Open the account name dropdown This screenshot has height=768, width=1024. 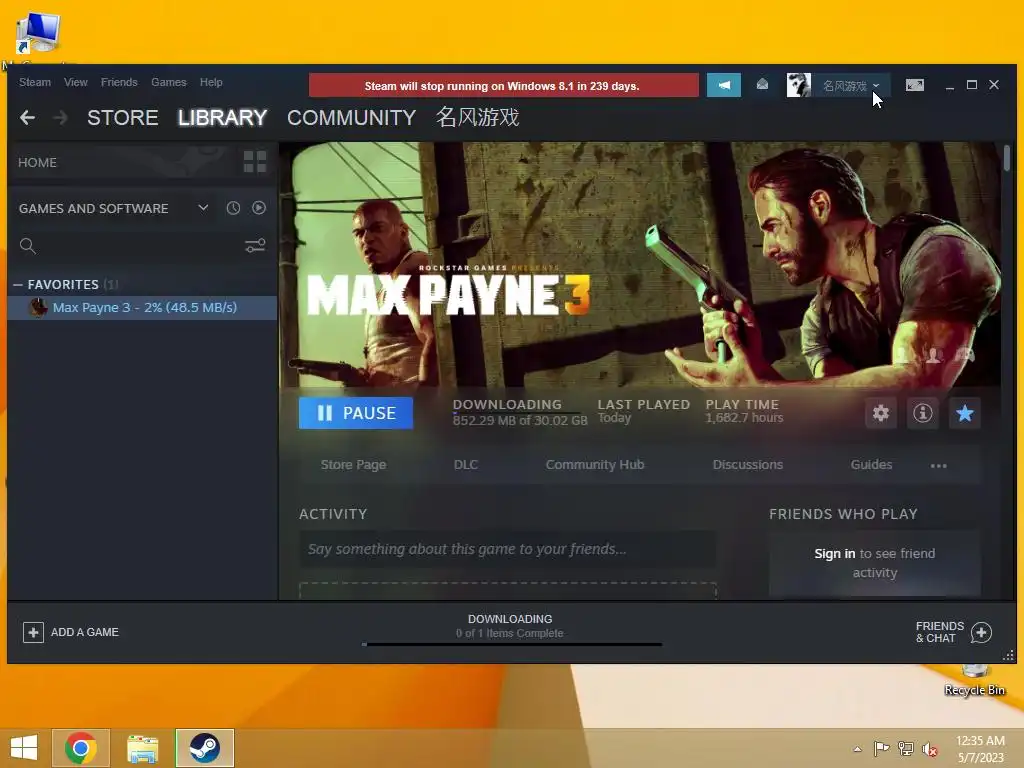[850, 86]
